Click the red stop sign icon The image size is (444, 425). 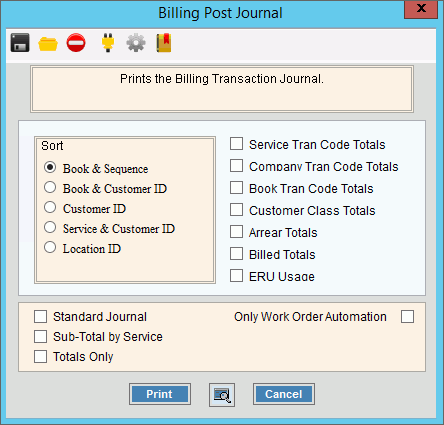tap(76, 43)
